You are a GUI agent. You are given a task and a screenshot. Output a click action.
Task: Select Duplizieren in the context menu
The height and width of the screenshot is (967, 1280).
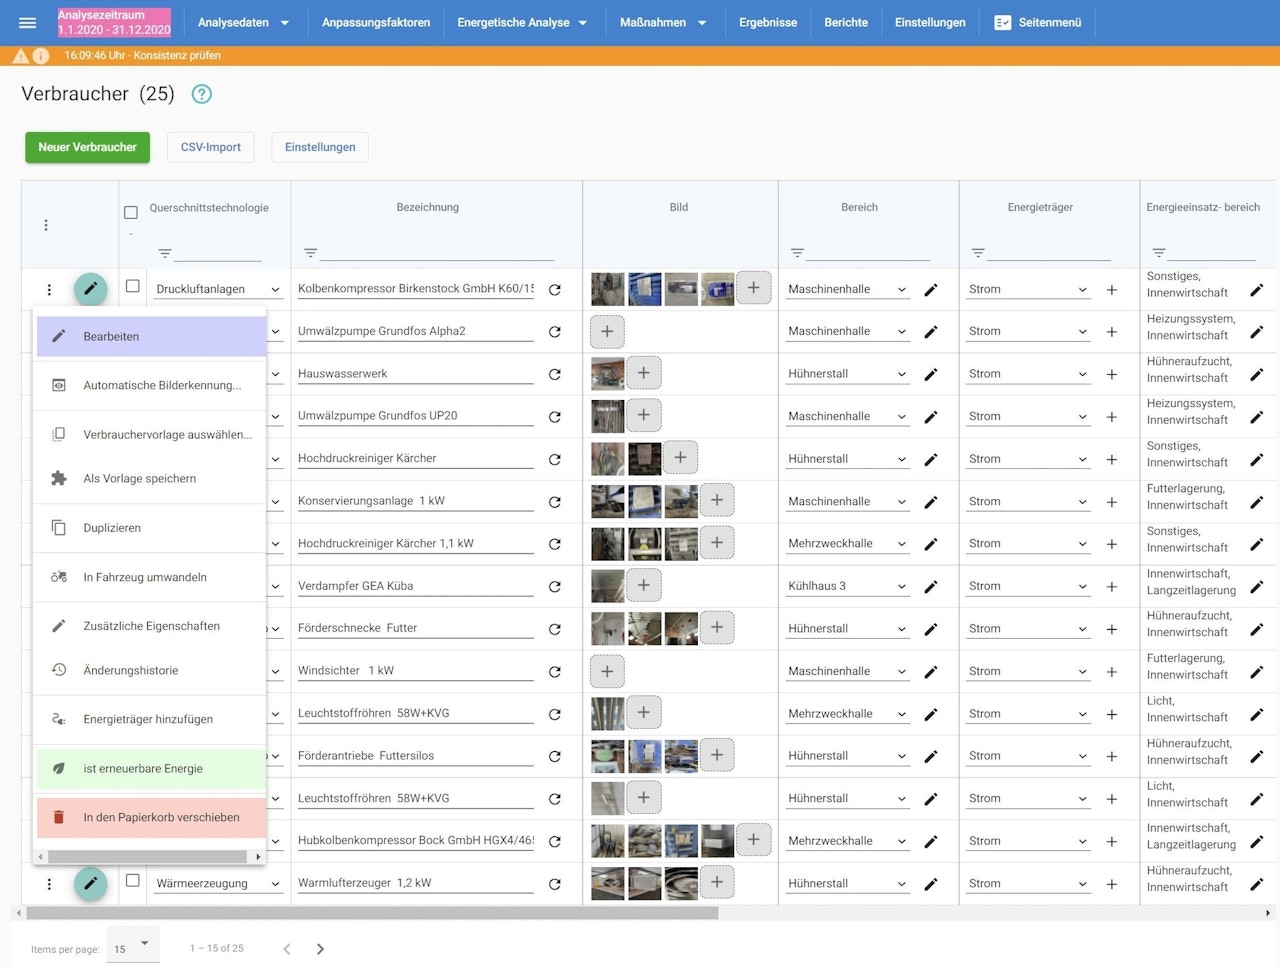(x=112, y=528)
